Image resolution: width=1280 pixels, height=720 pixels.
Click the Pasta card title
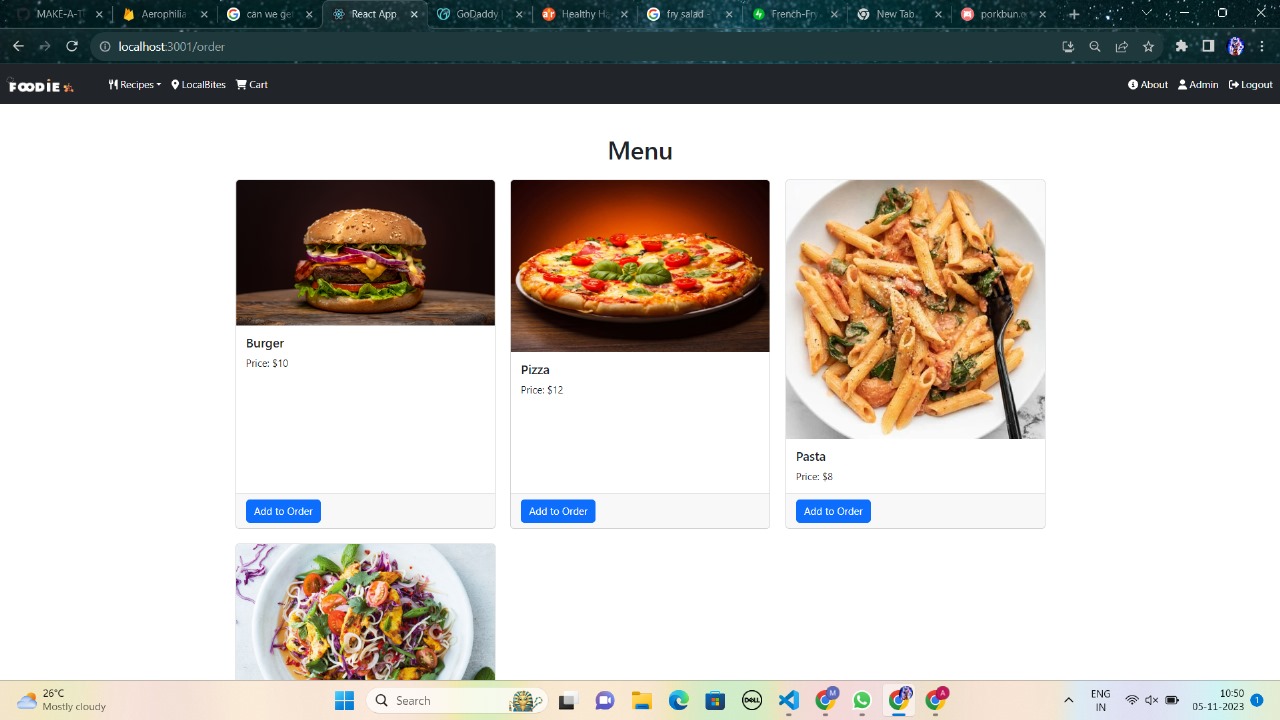pyautogui.click(x=811, y=457)
